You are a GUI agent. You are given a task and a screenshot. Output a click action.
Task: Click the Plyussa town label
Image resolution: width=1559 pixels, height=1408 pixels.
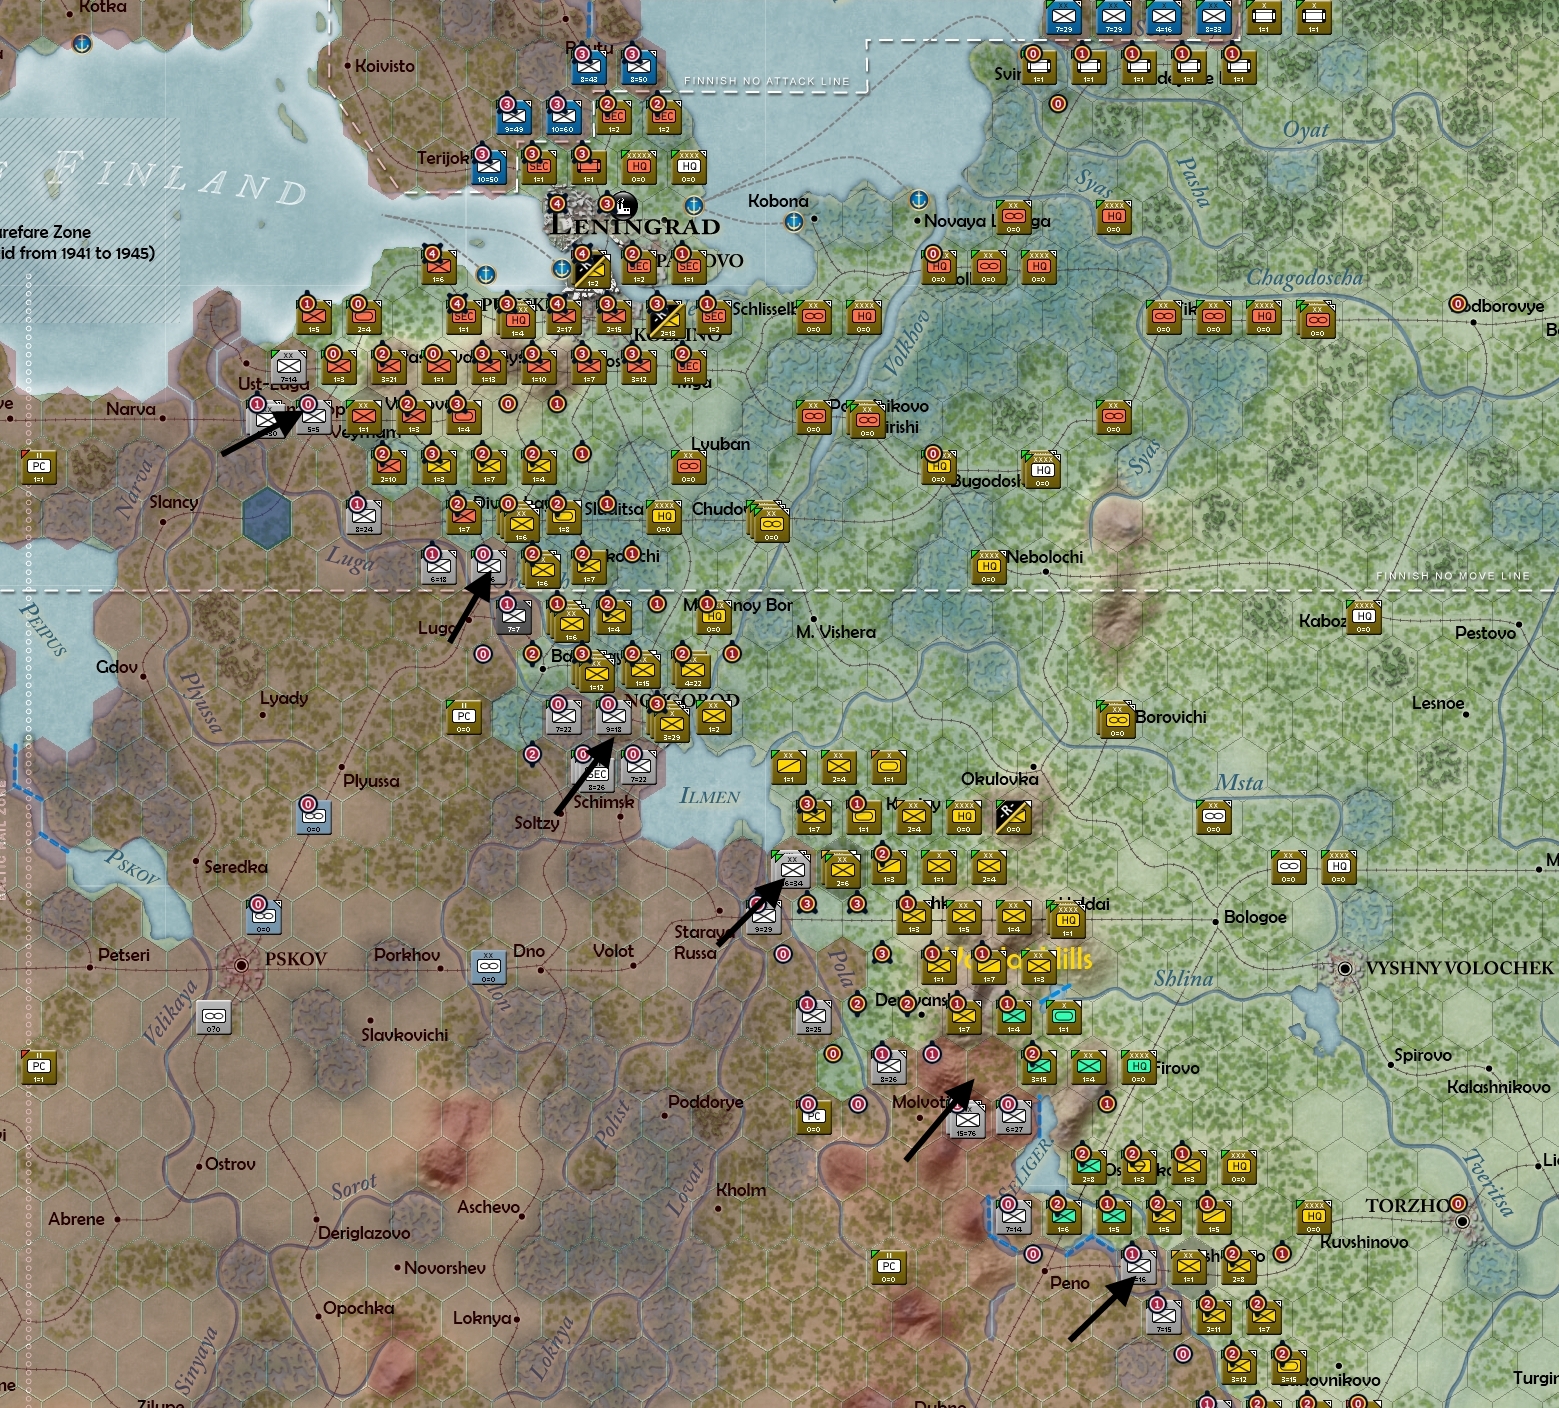(x=371, y=781)
